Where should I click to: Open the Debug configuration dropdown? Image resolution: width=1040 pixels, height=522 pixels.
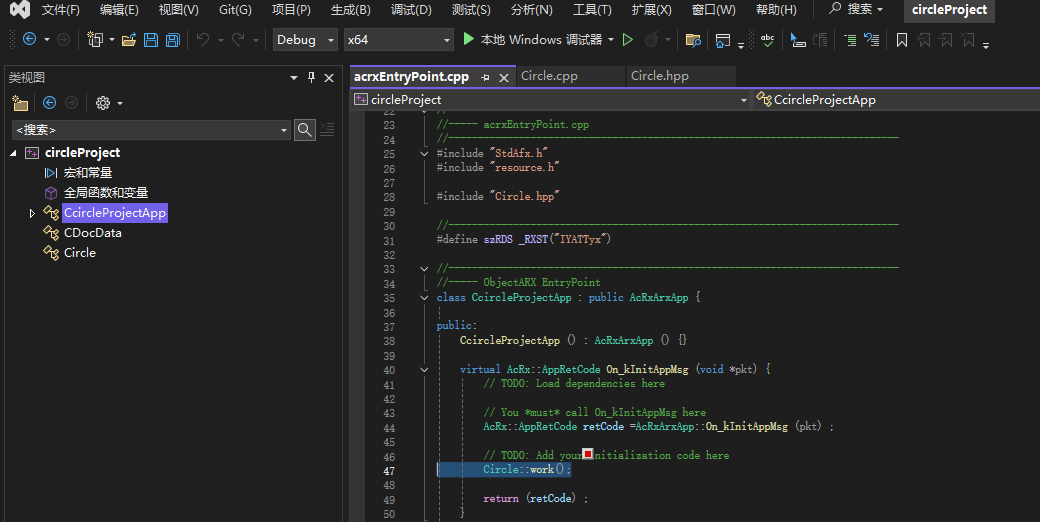[x=306, y=40]
